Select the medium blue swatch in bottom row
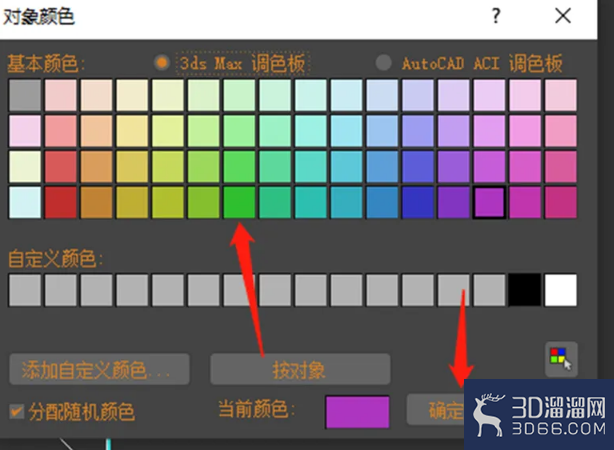 pos(382,202)
